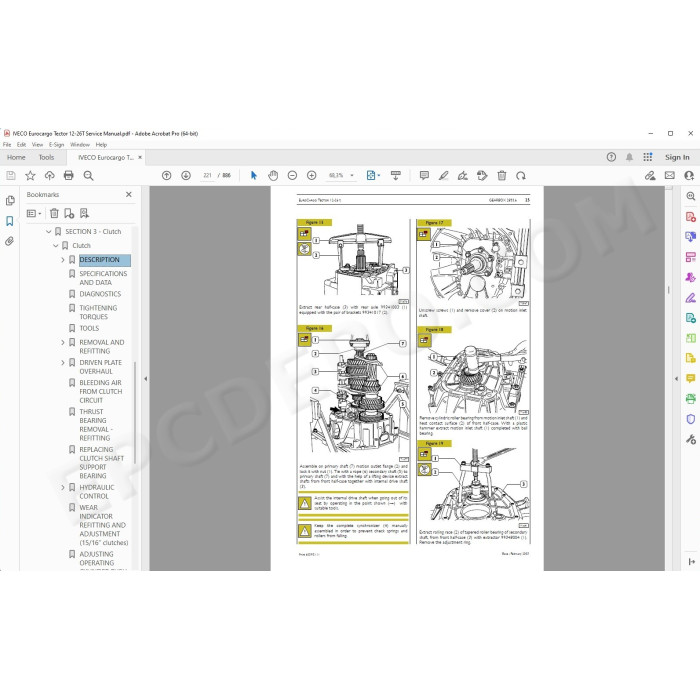Screen dimensions: 700x700
Task: Expand HYDRAULIC CONTROL bookmark
Action: click(63, 488)
